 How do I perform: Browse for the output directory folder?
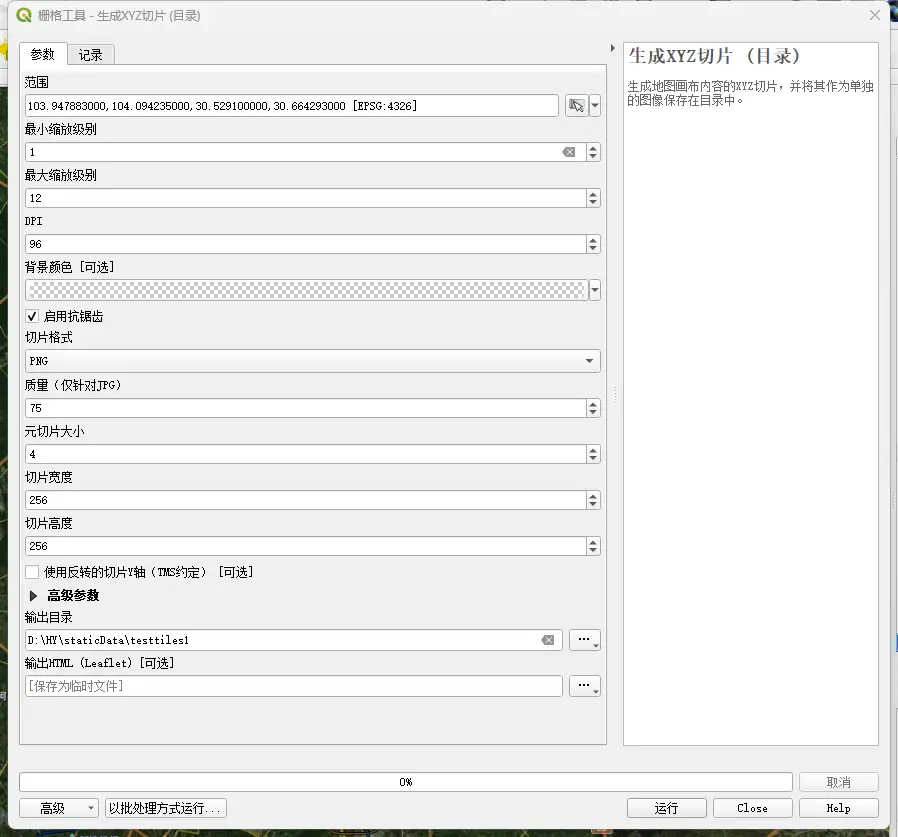coord(584,640)
